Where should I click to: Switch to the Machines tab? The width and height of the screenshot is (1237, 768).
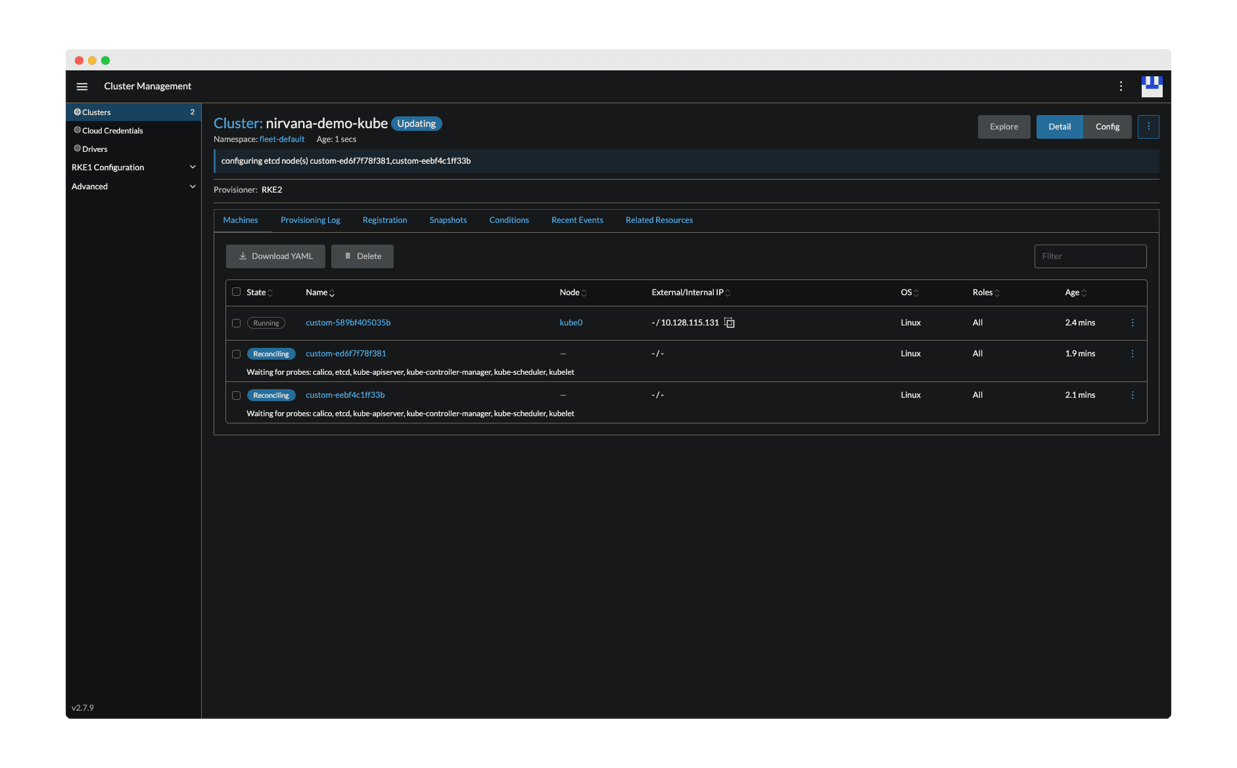(x=240, y=220)
